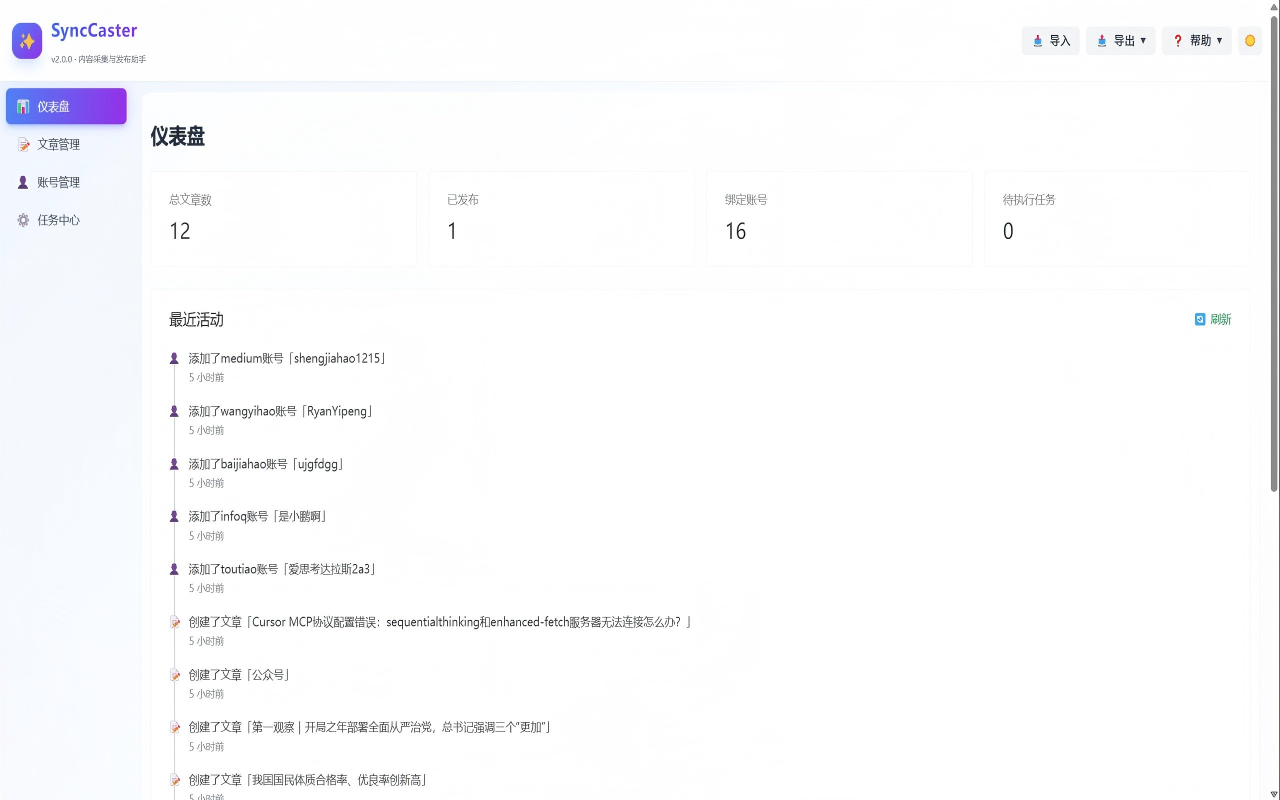Click the SyncCaster sparkle logo icon
Viewport: 1280px width, 800px height.
[x=27, y=41]
